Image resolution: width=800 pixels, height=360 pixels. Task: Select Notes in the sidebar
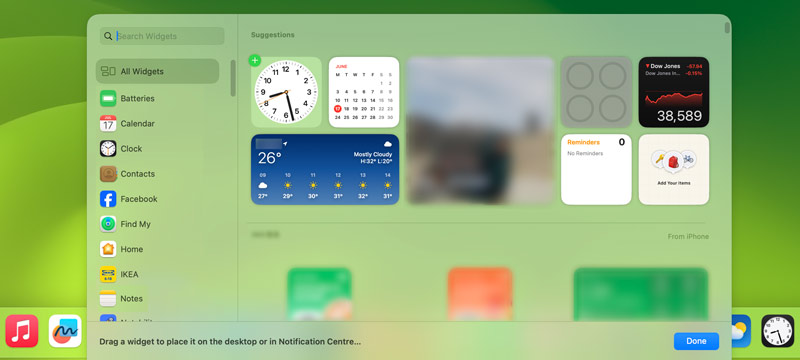click(157, 299)
